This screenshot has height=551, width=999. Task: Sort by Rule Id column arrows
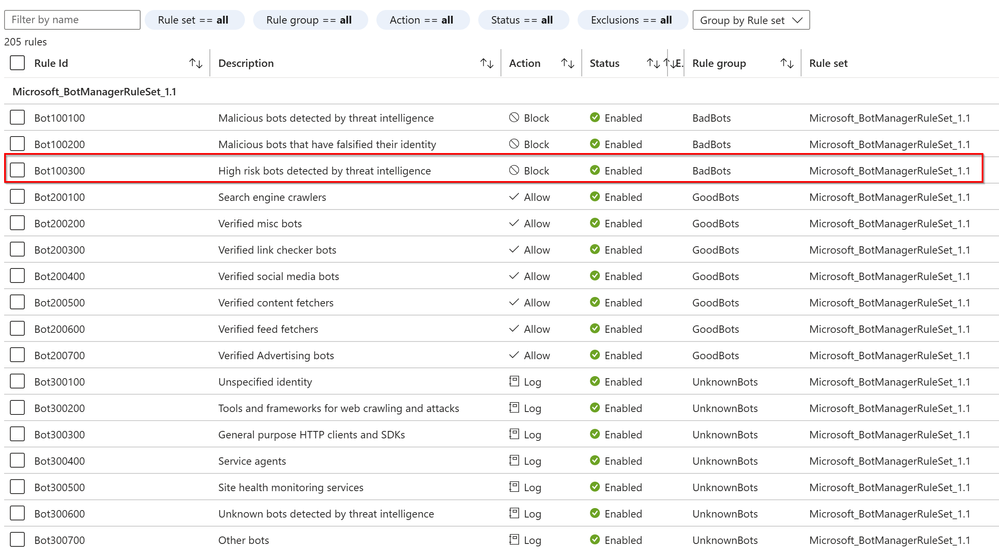pos(196,63)
